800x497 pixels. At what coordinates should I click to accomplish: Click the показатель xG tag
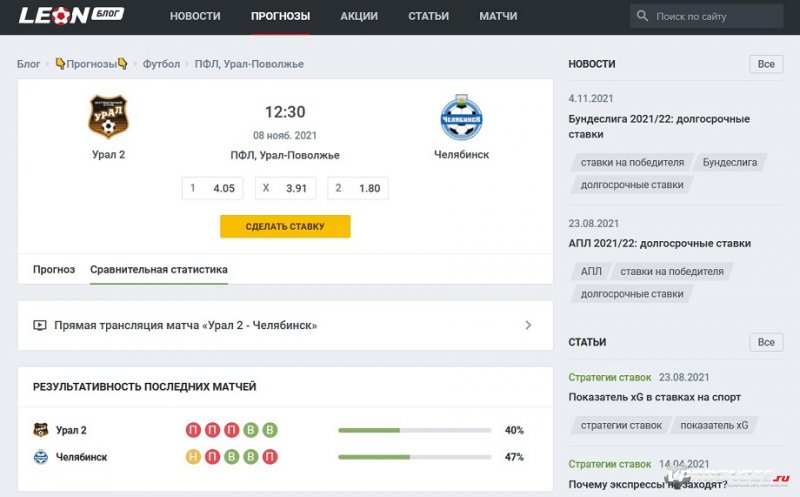714,425
